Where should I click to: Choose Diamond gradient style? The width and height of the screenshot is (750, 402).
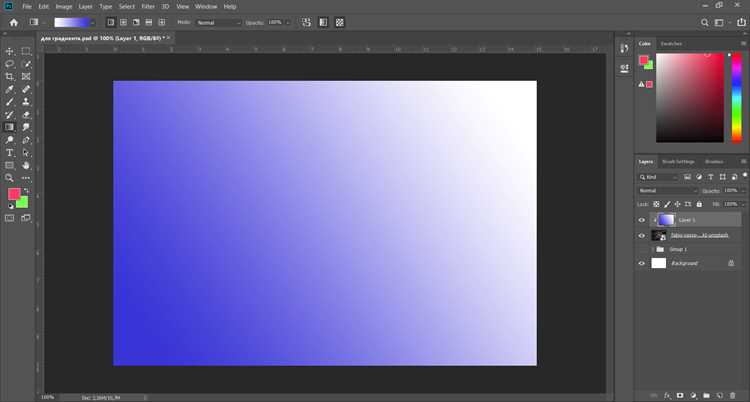pyautogui.click(x=162, y=22)
